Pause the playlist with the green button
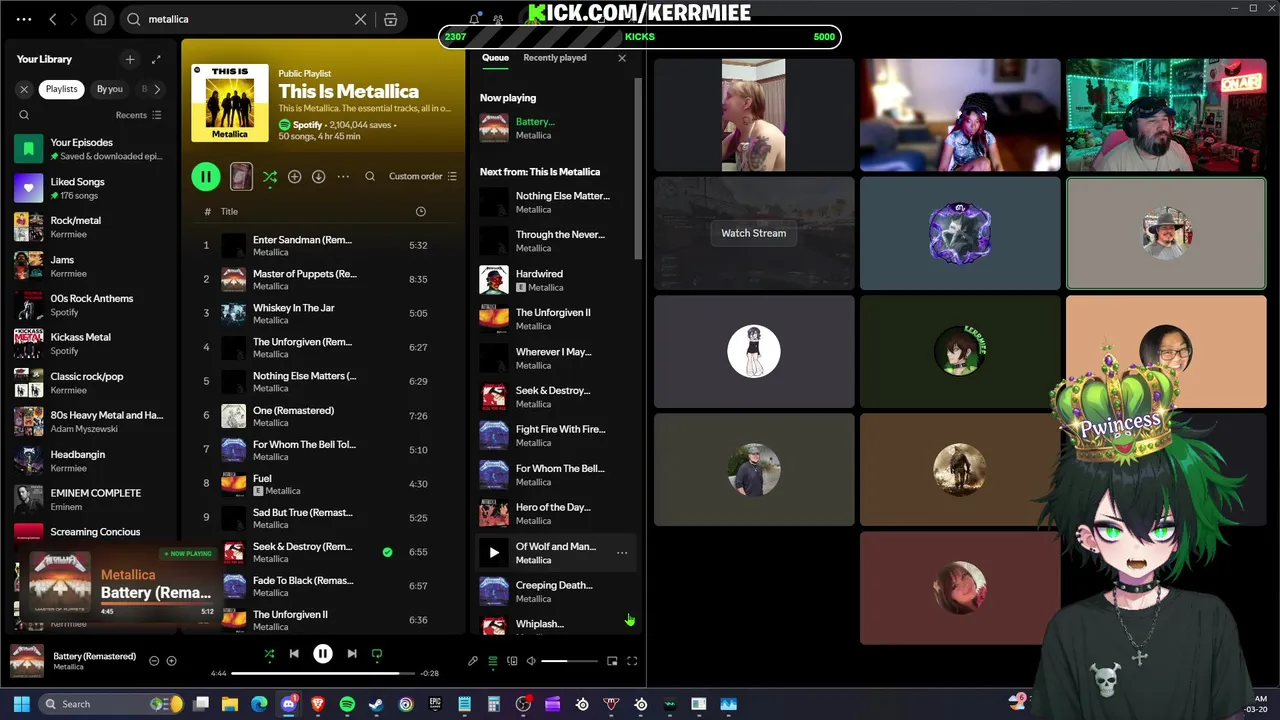Viewport: 1280px width, 720px height. click(x=206, y=177)
